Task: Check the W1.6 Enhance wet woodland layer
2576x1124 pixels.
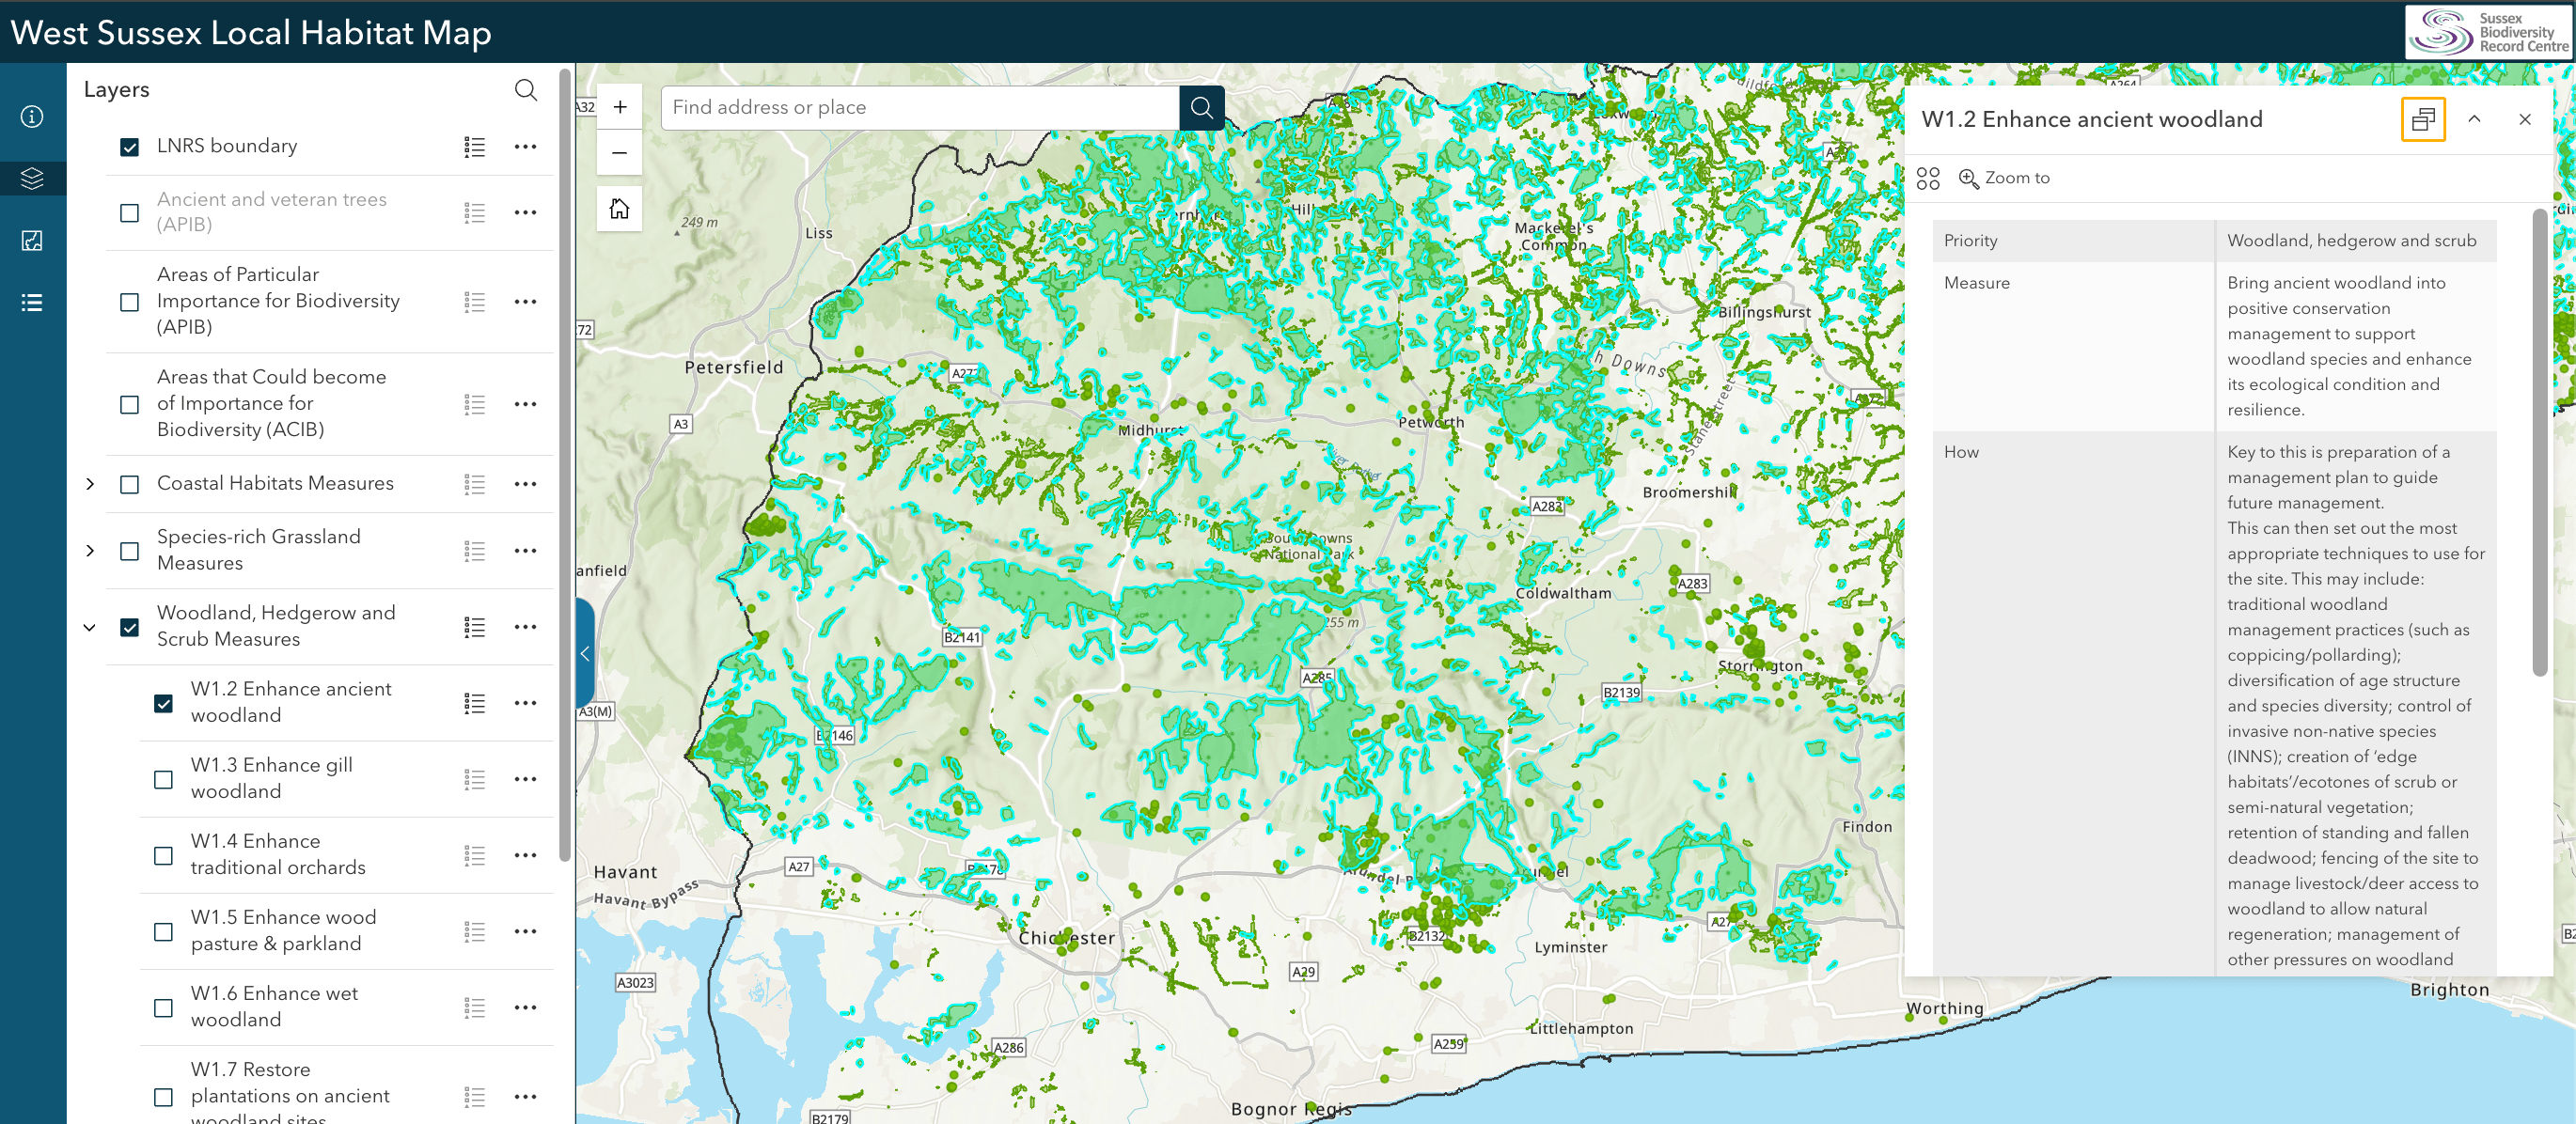Action: click(164, 1008)
